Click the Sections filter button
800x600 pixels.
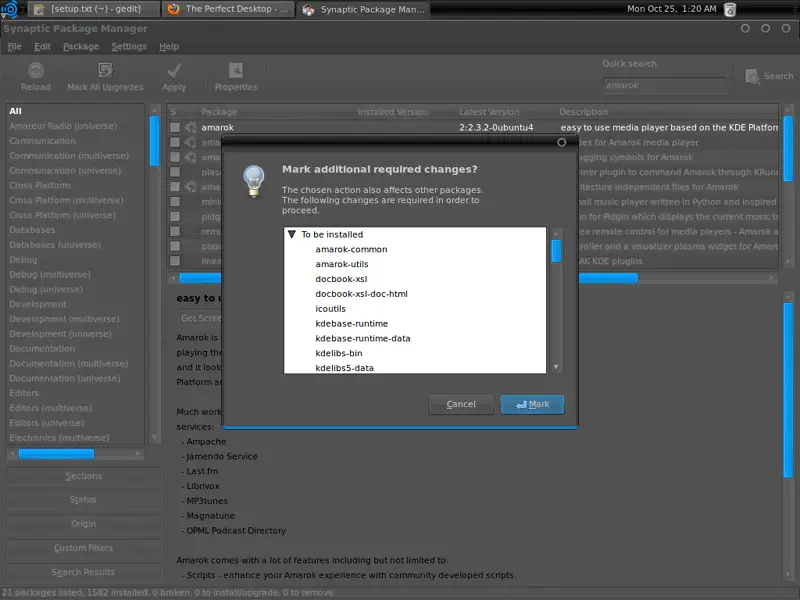point(84,476)
